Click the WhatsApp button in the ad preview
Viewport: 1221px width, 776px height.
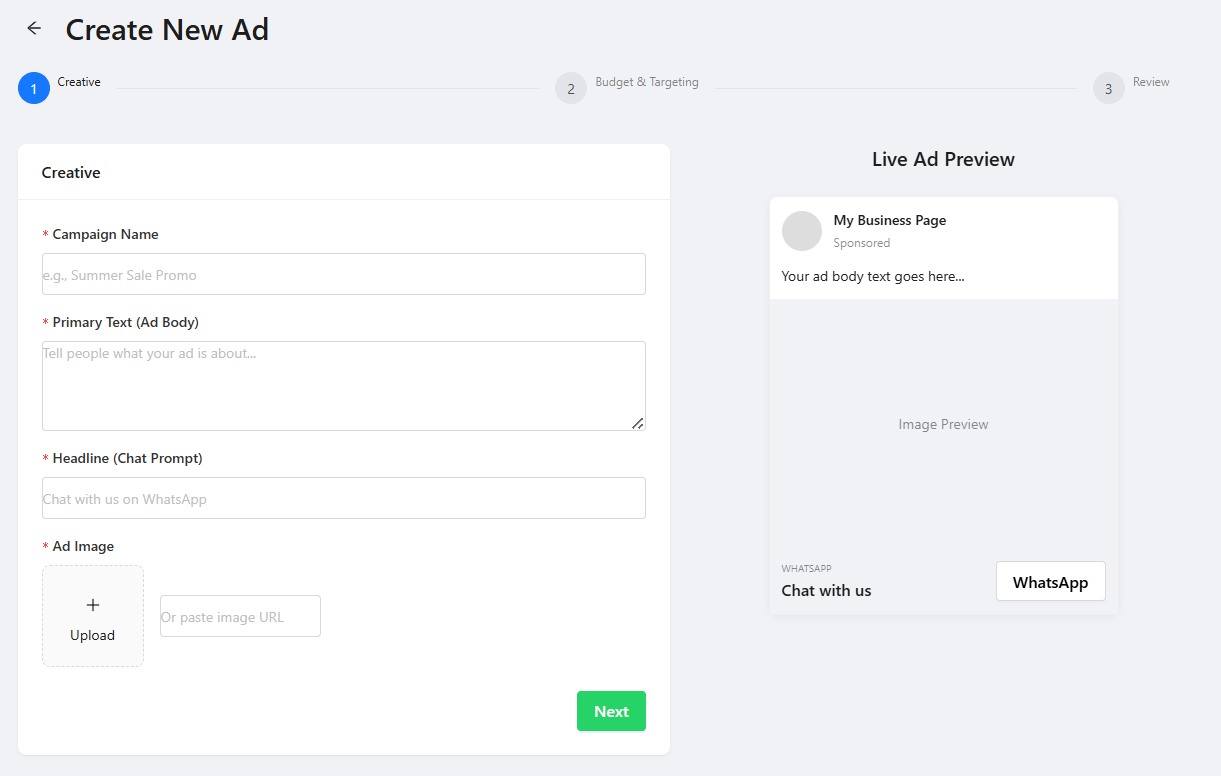click(1050, 581)
